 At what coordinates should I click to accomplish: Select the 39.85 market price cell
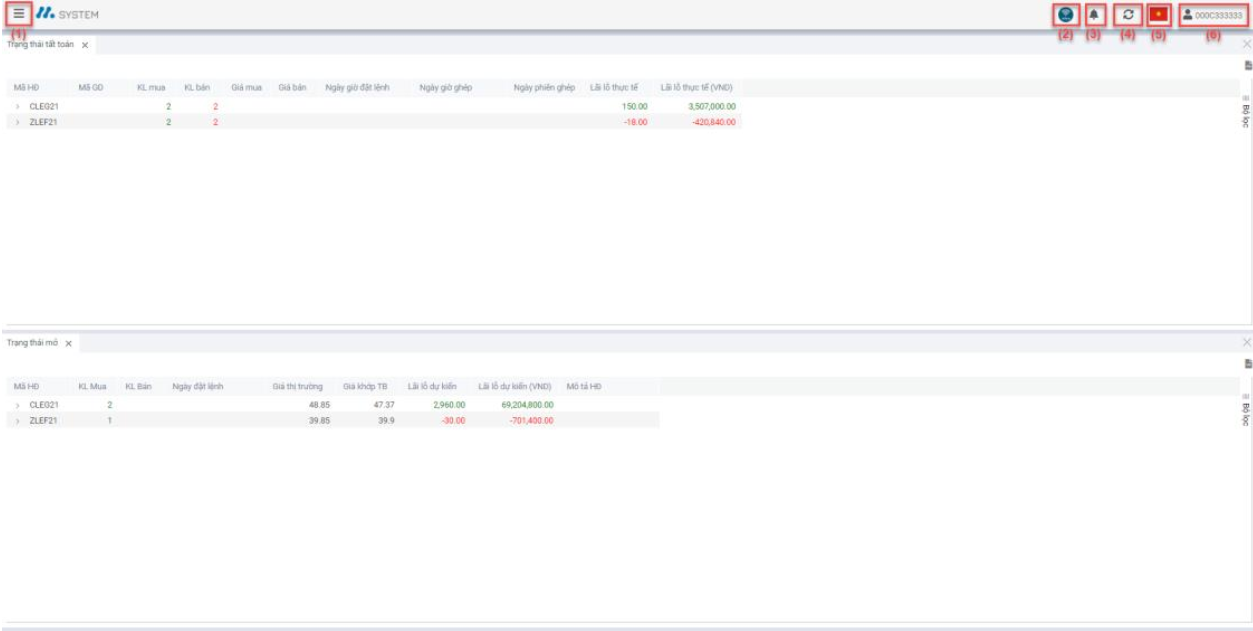click(x=319, y=421)
